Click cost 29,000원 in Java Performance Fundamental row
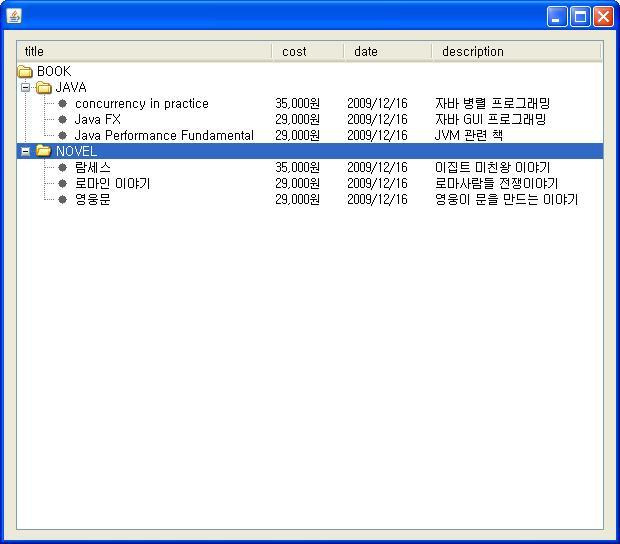The image size is (620, 544). click(x=298, y=136)
